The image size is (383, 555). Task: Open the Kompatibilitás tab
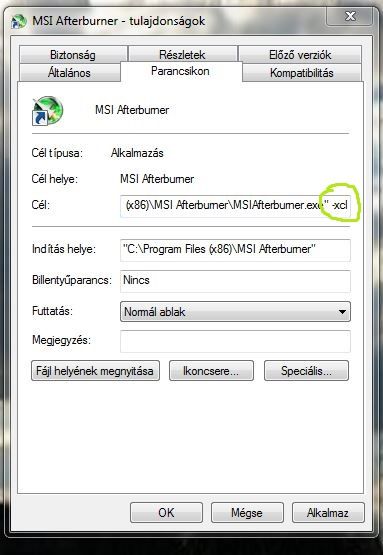[x=302, y=73]
